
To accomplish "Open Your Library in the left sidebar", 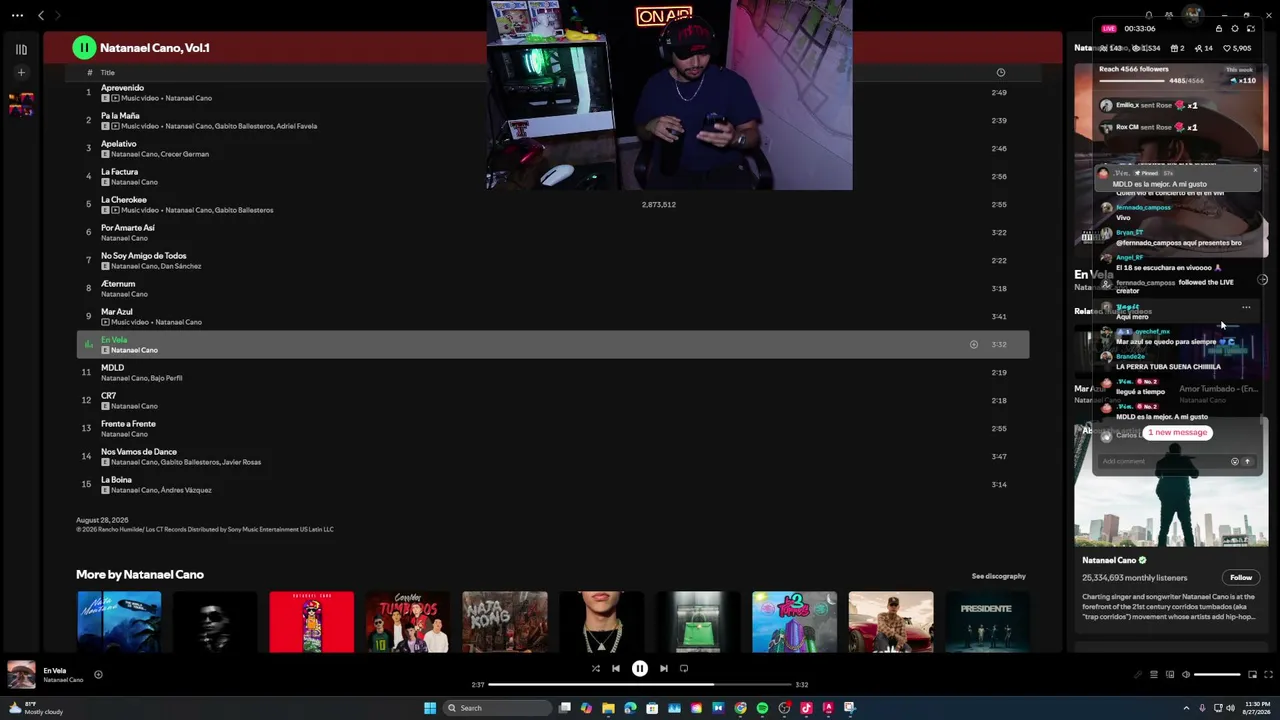I will pos(21,49).
